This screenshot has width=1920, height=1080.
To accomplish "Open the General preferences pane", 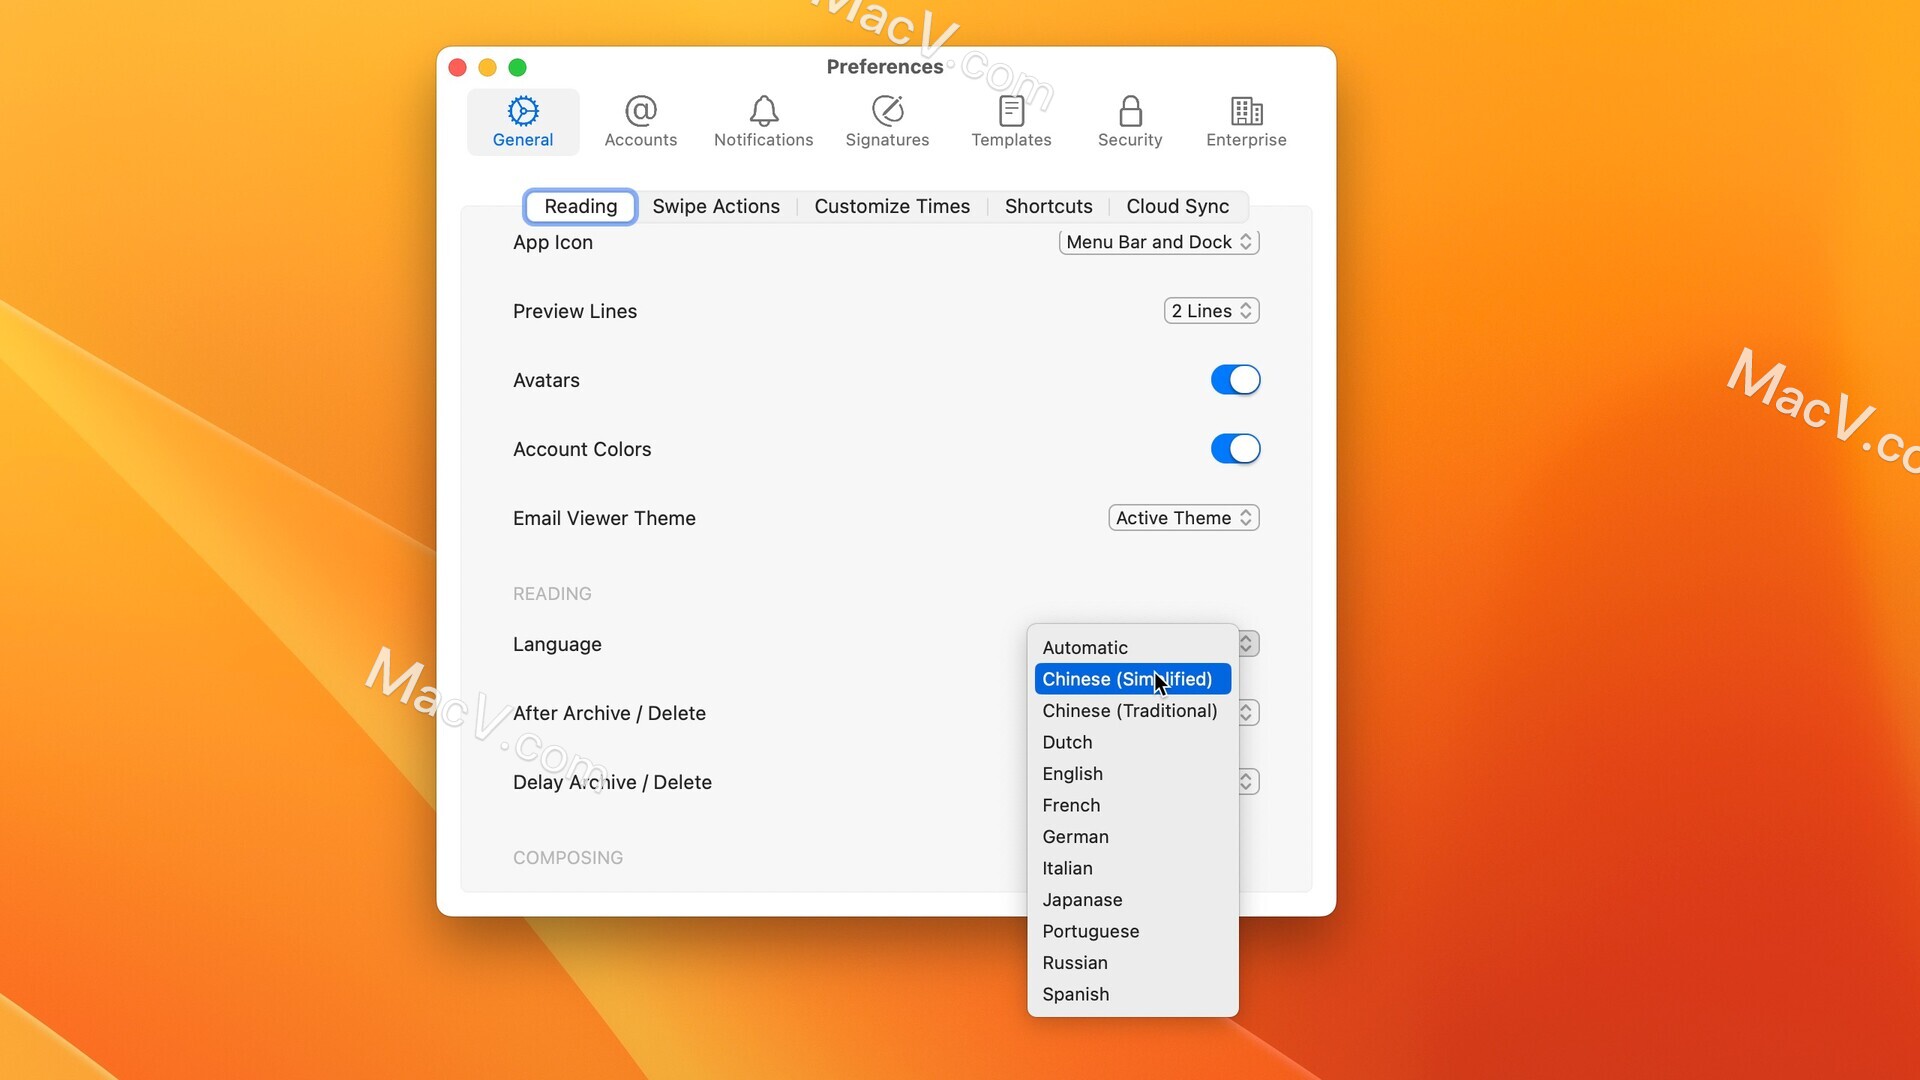I will (x=523, y=122).
